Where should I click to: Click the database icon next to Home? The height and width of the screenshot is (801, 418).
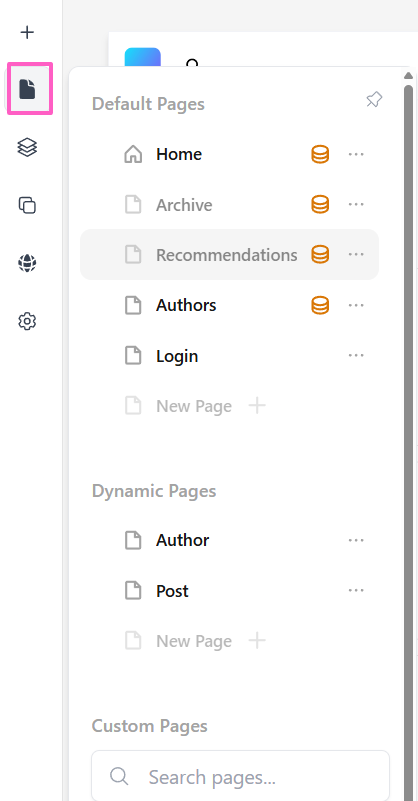(320, 154)
